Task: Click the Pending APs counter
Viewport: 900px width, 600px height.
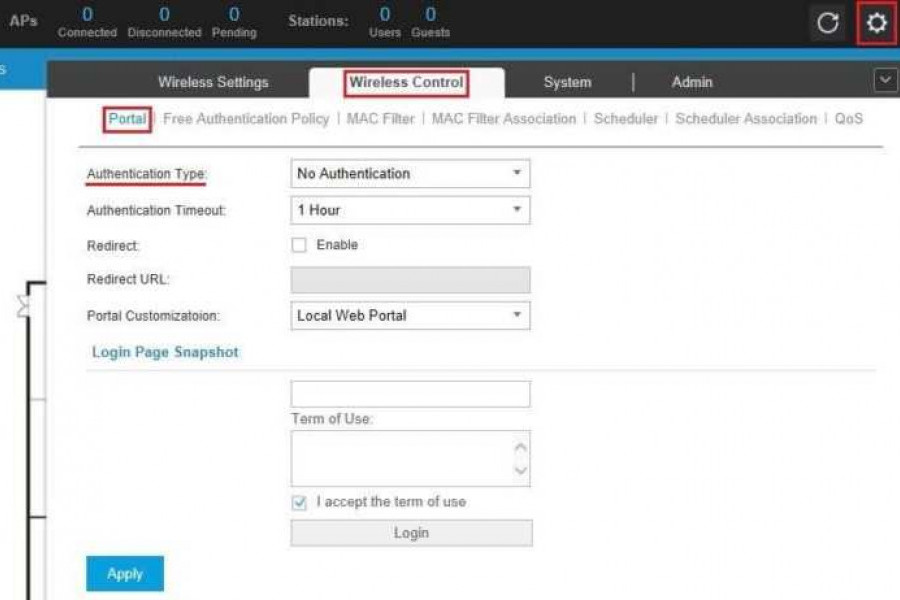Action: point(232,20)
